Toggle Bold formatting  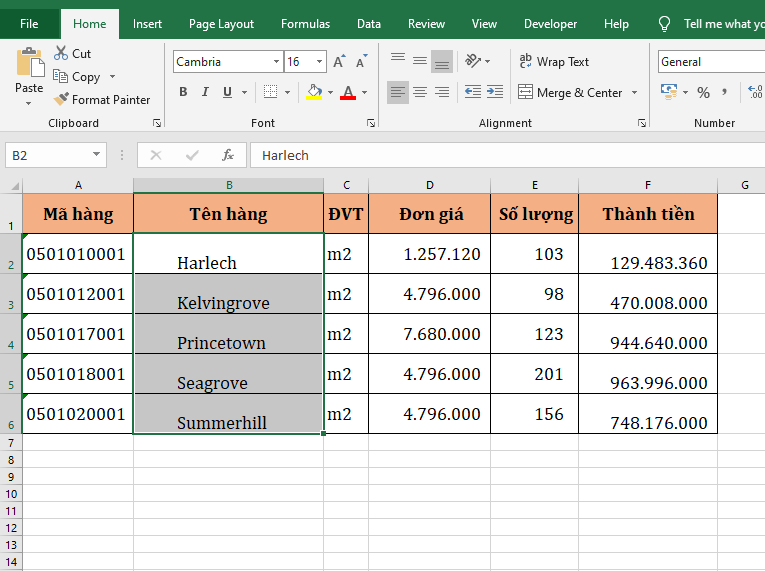click(183, 93)
